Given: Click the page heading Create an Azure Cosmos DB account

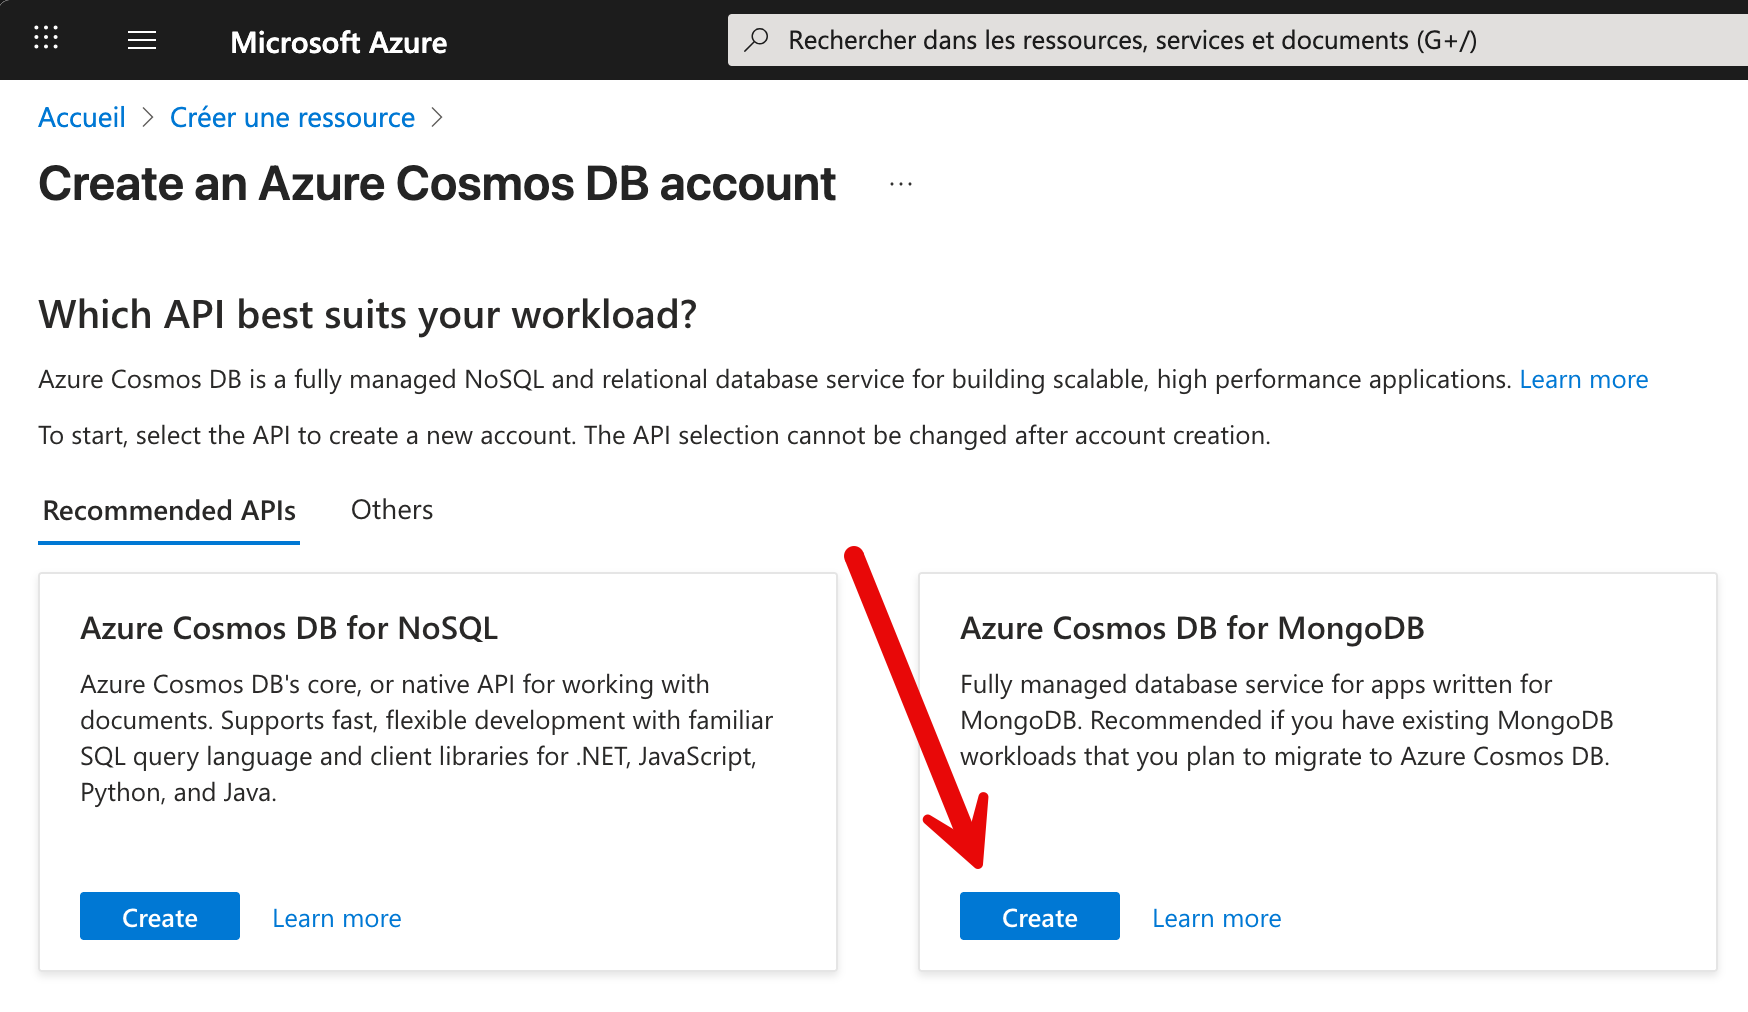Looking at the screenshot, I should 437,183.
